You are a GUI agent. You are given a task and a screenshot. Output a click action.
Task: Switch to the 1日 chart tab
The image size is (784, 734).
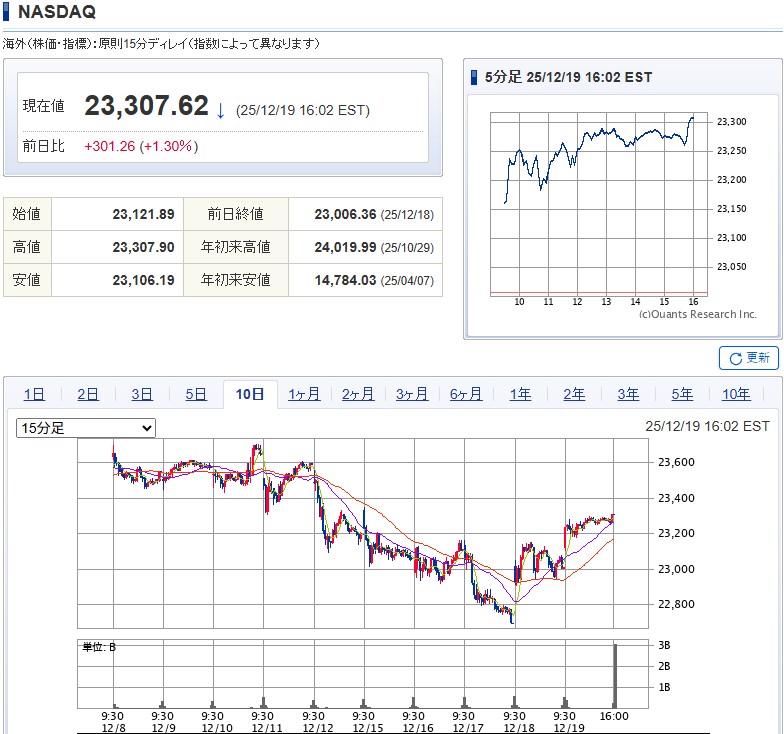coord(34,394)
